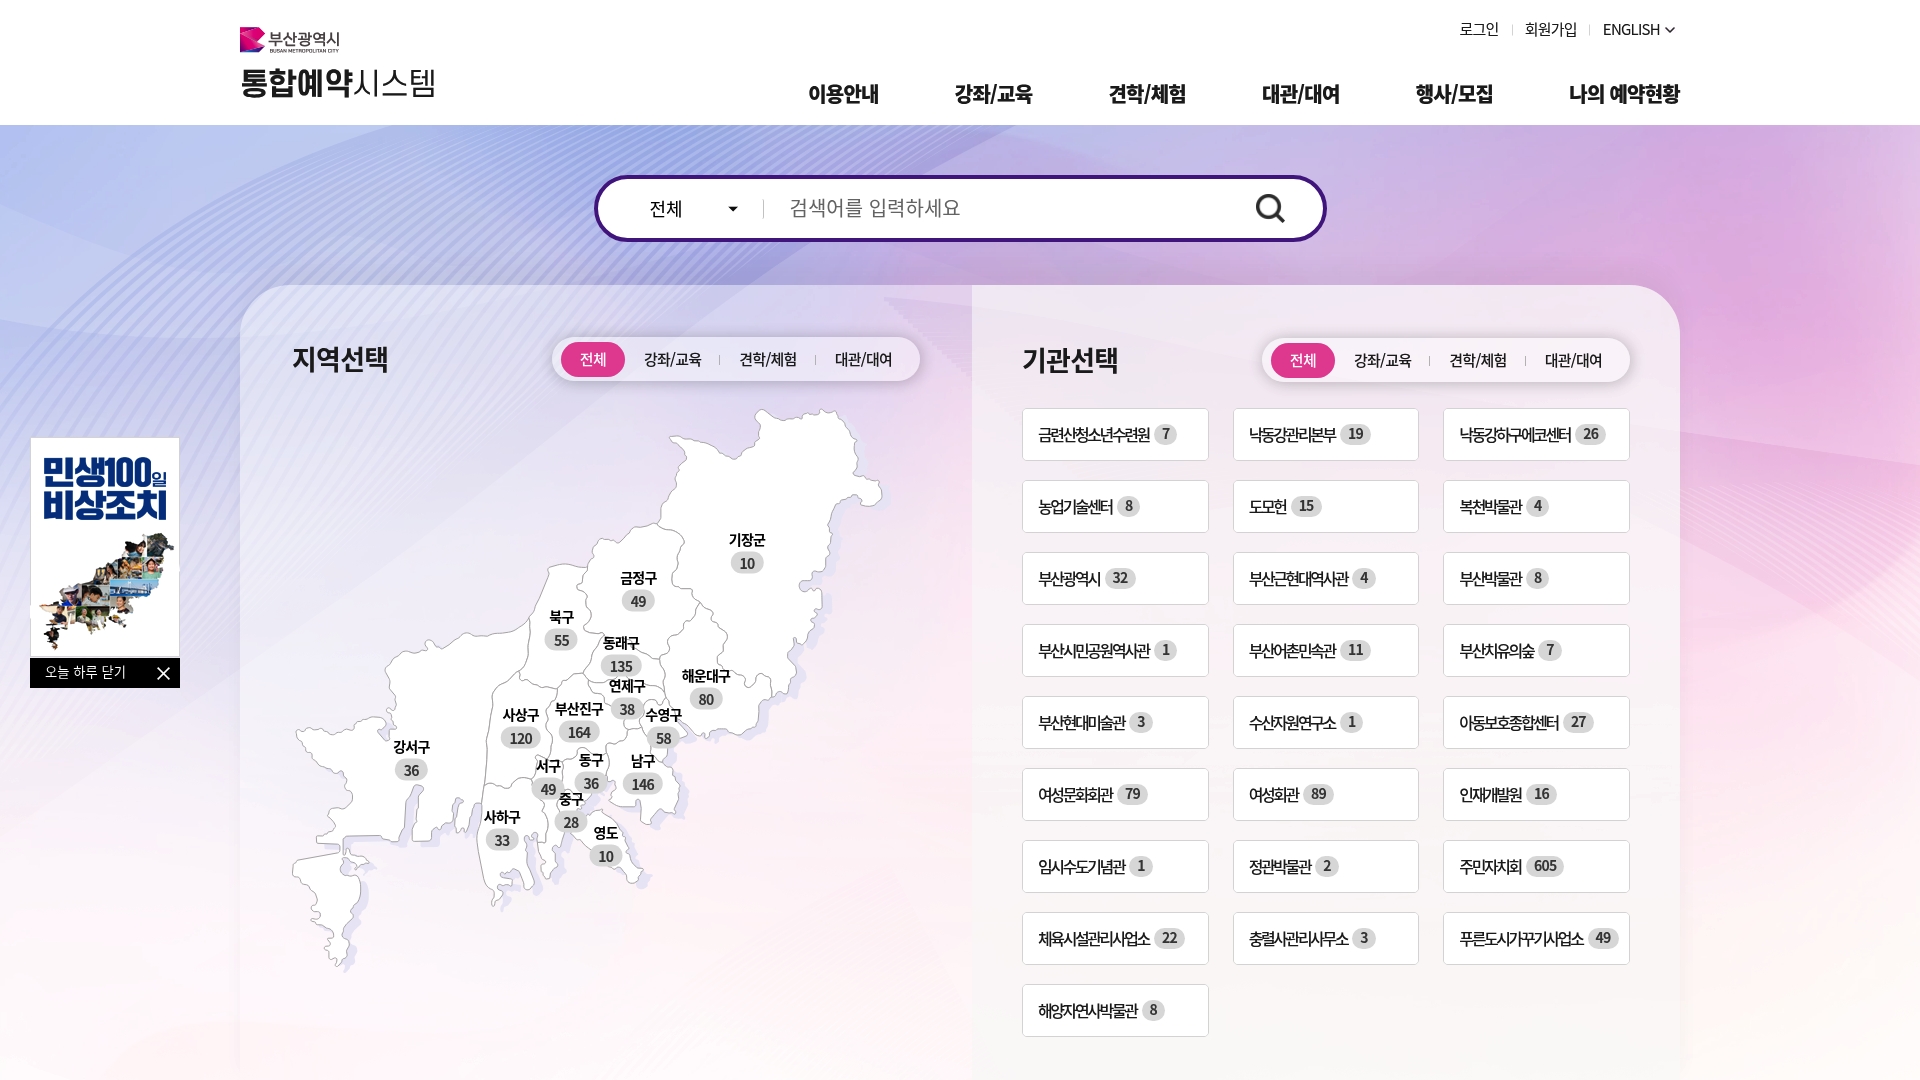Viewport: 1920px width, 1080px height.
Task: Open 푸른도시가꾸기사업소 institution
Action: (1536, 938)
